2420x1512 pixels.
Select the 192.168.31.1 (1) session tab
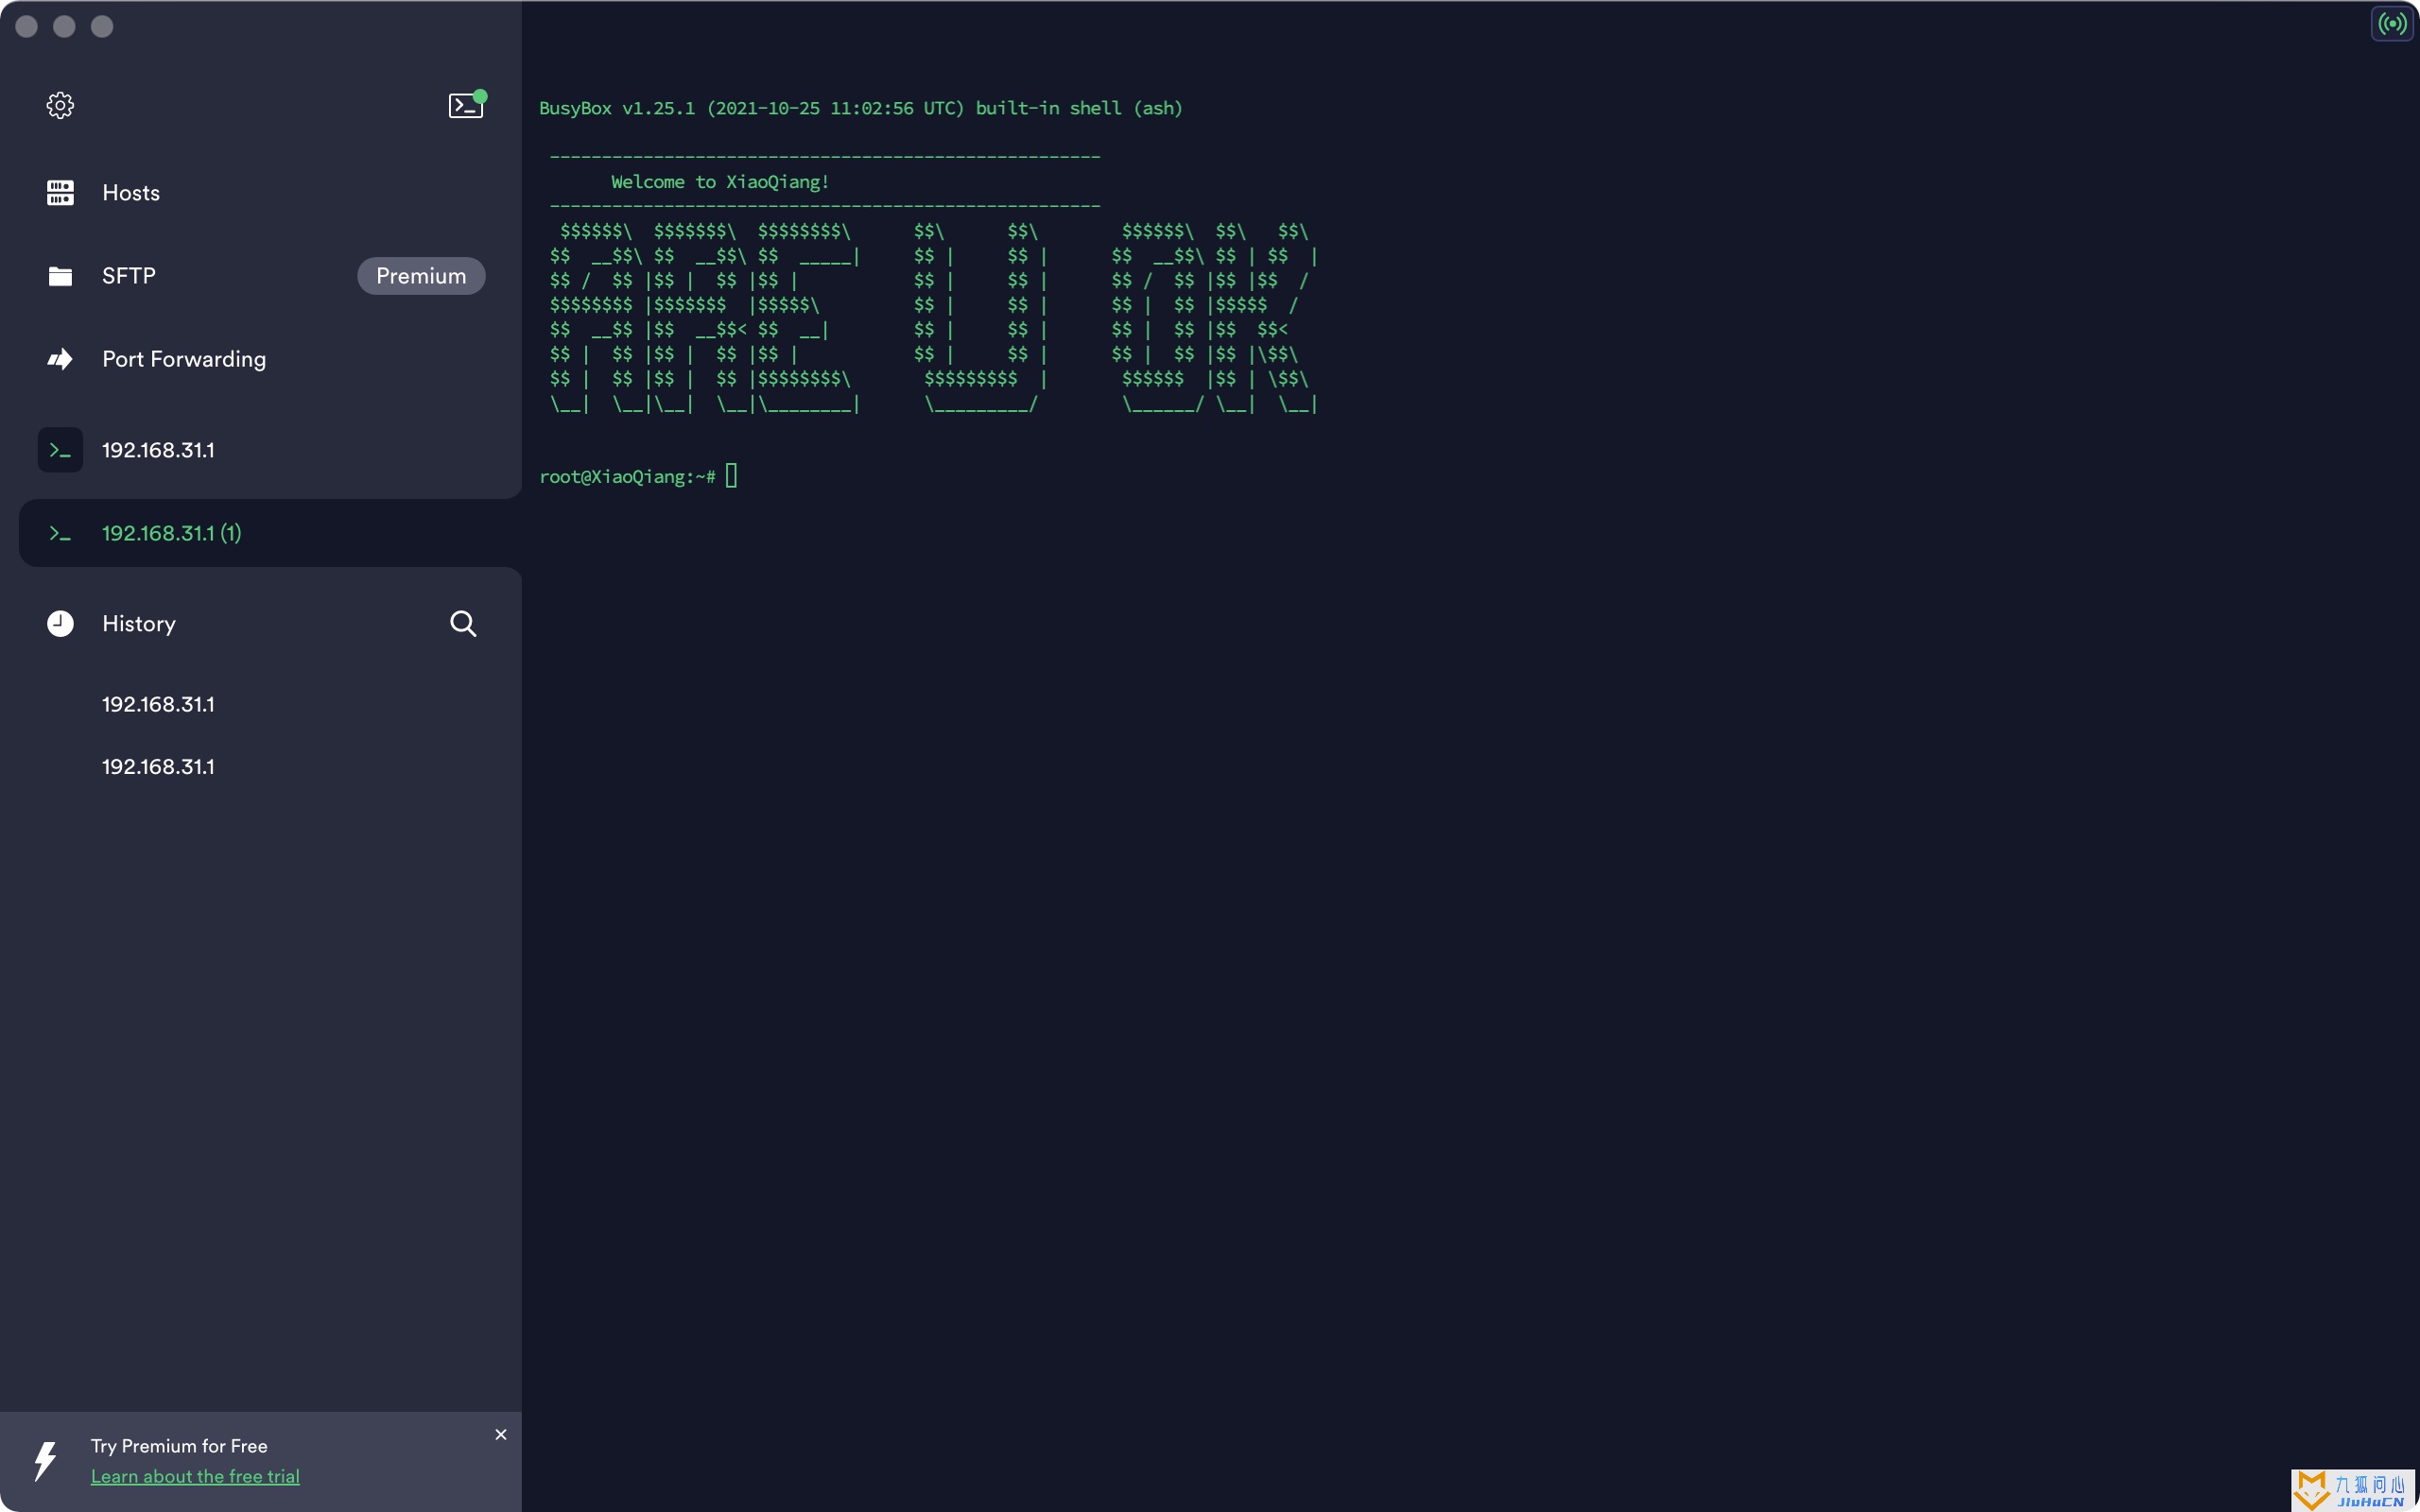click(x=270, y=533)
